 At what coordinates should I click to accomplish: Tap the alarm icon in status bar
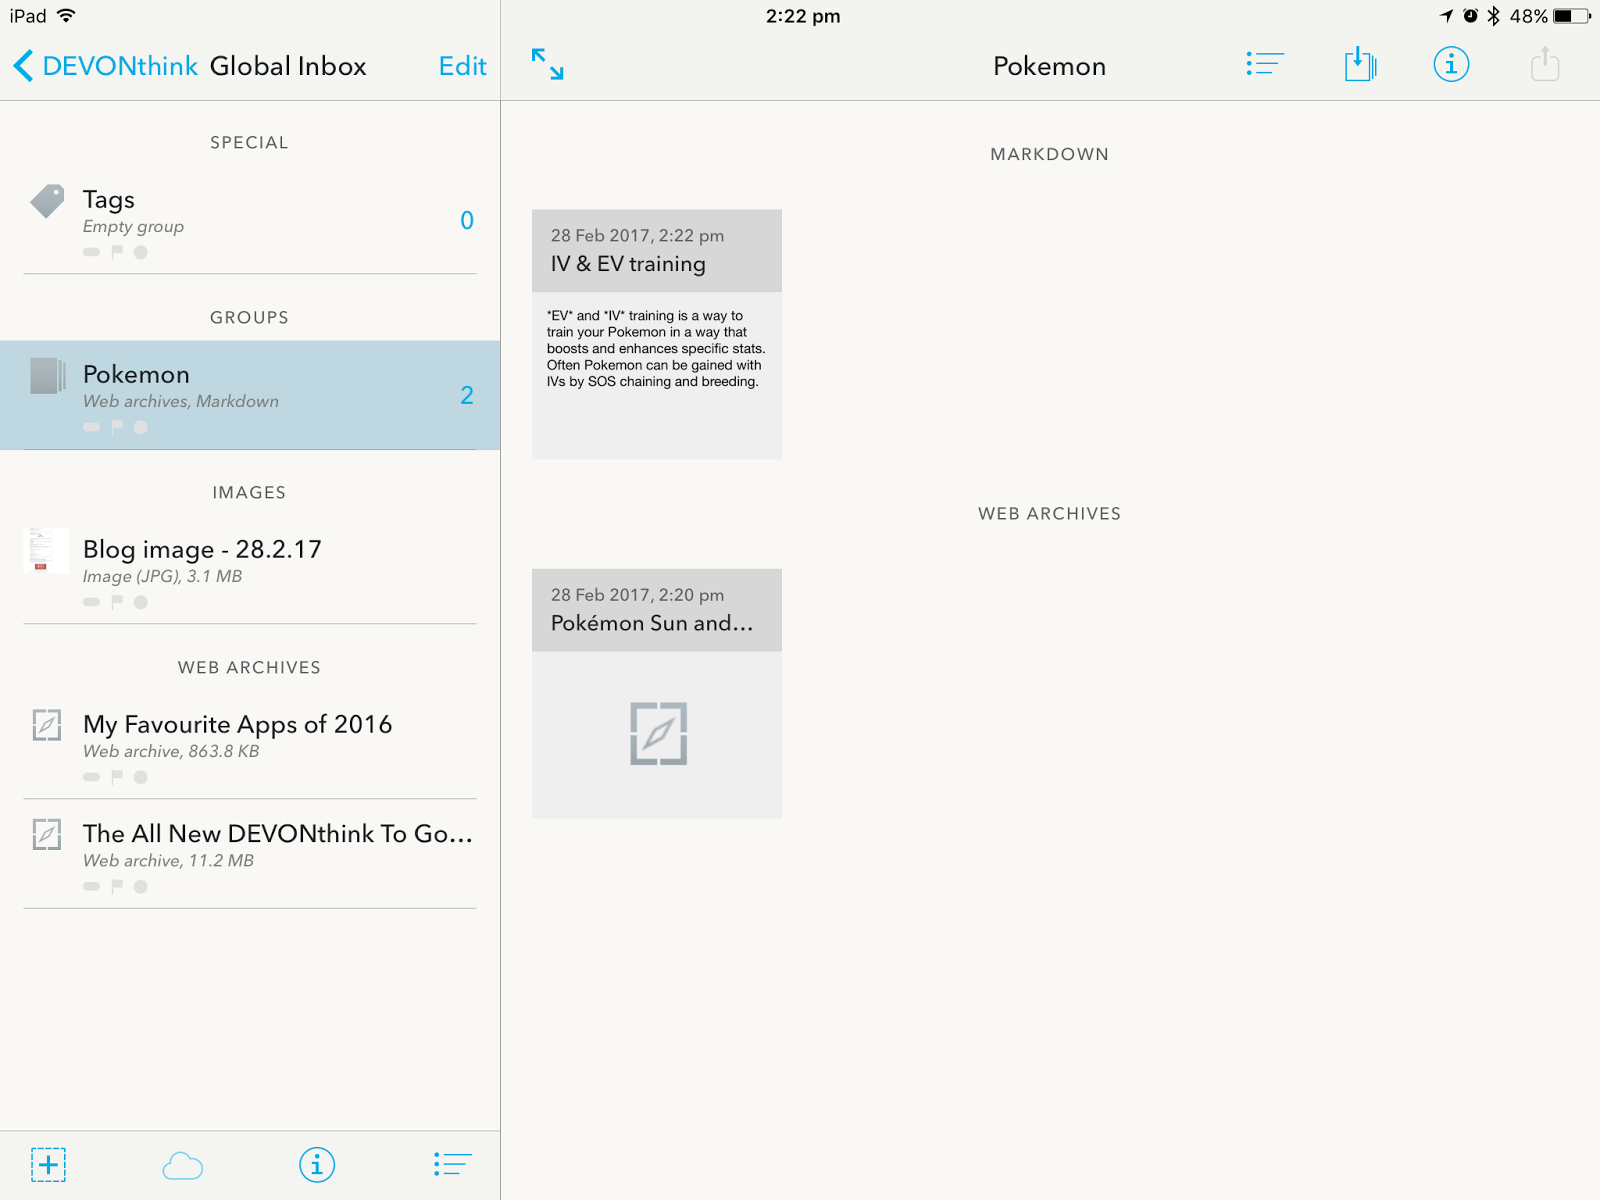pos(1470,16)
